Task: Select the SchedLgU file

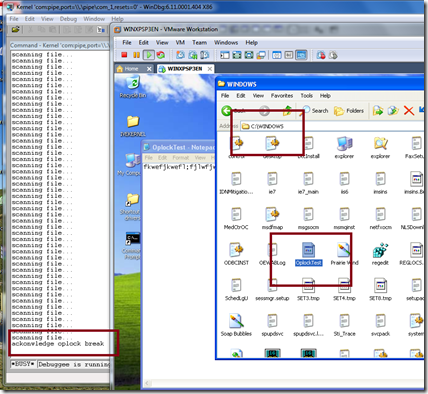Action: tap(236, 289)
